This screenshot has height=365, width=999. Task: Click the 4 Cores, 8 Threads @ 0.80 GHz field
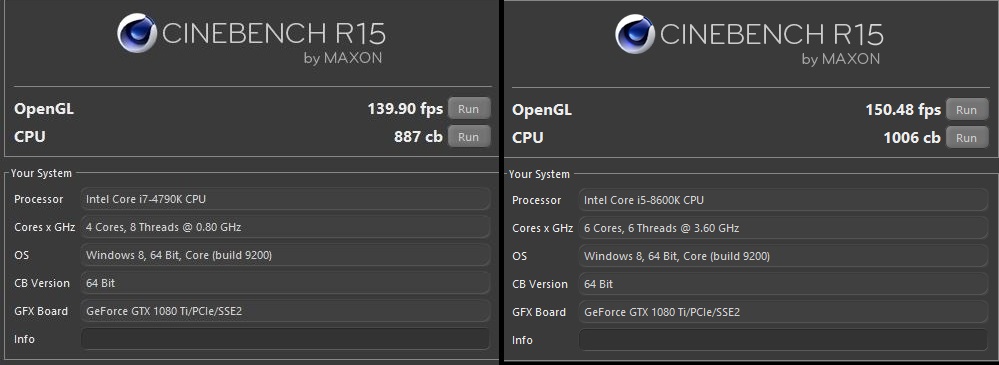(285, 227)
